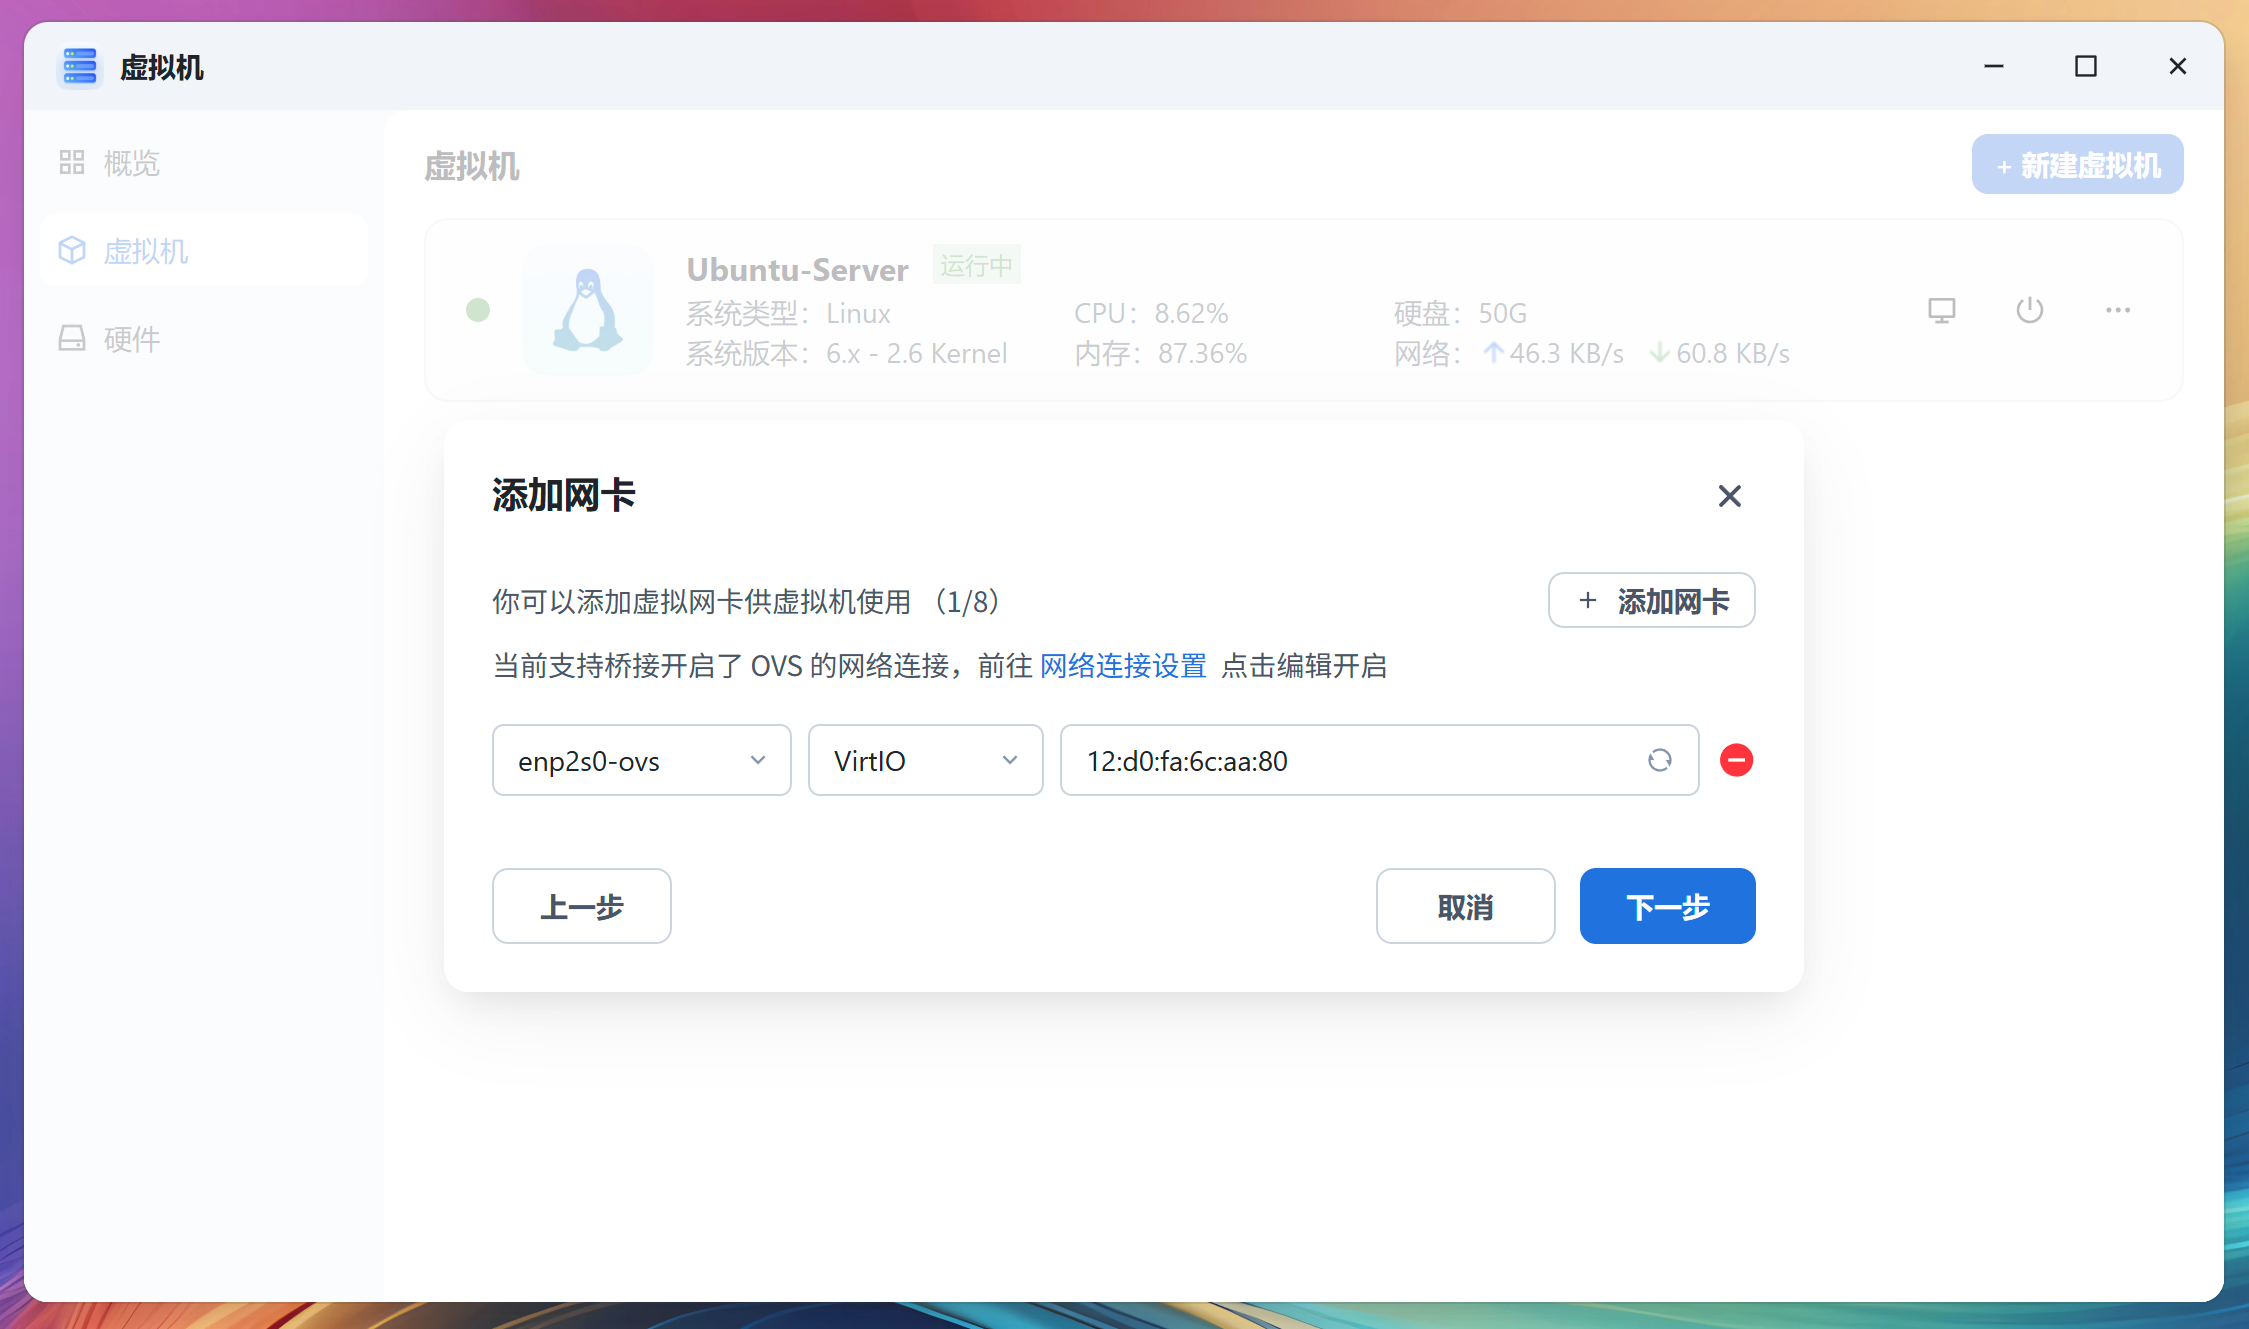2249x1329 pixels.
Task: Open 网络连接设置 network connection settings link
Action: tap(1122, 665)
